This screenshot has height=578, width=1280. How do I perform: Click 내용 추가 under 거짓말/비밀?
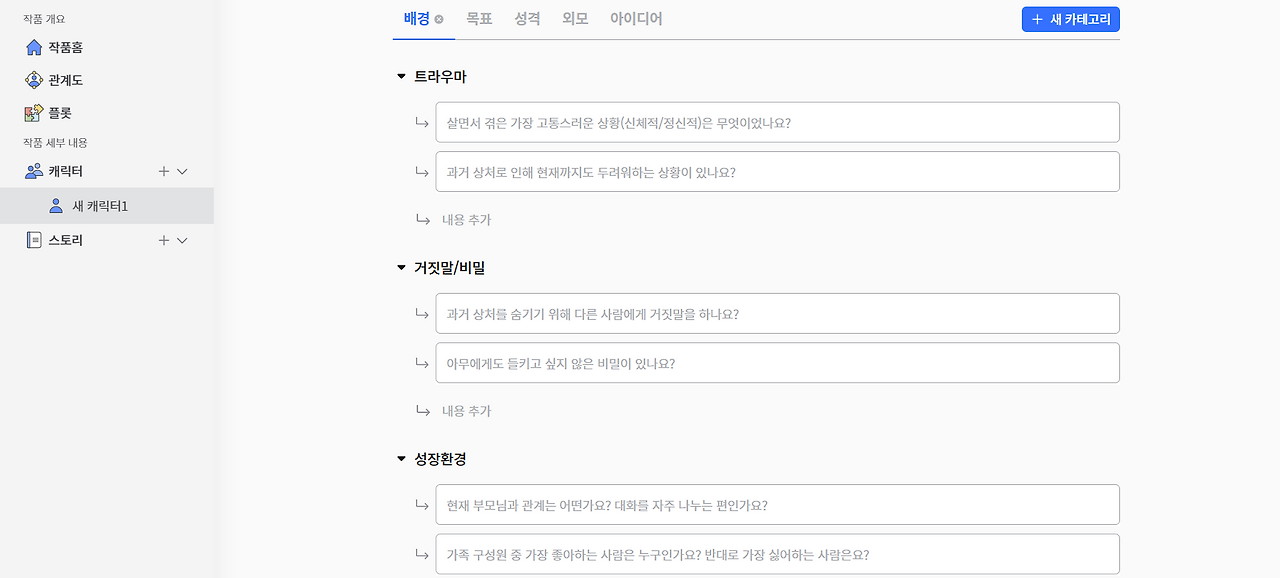click(466, 411)
